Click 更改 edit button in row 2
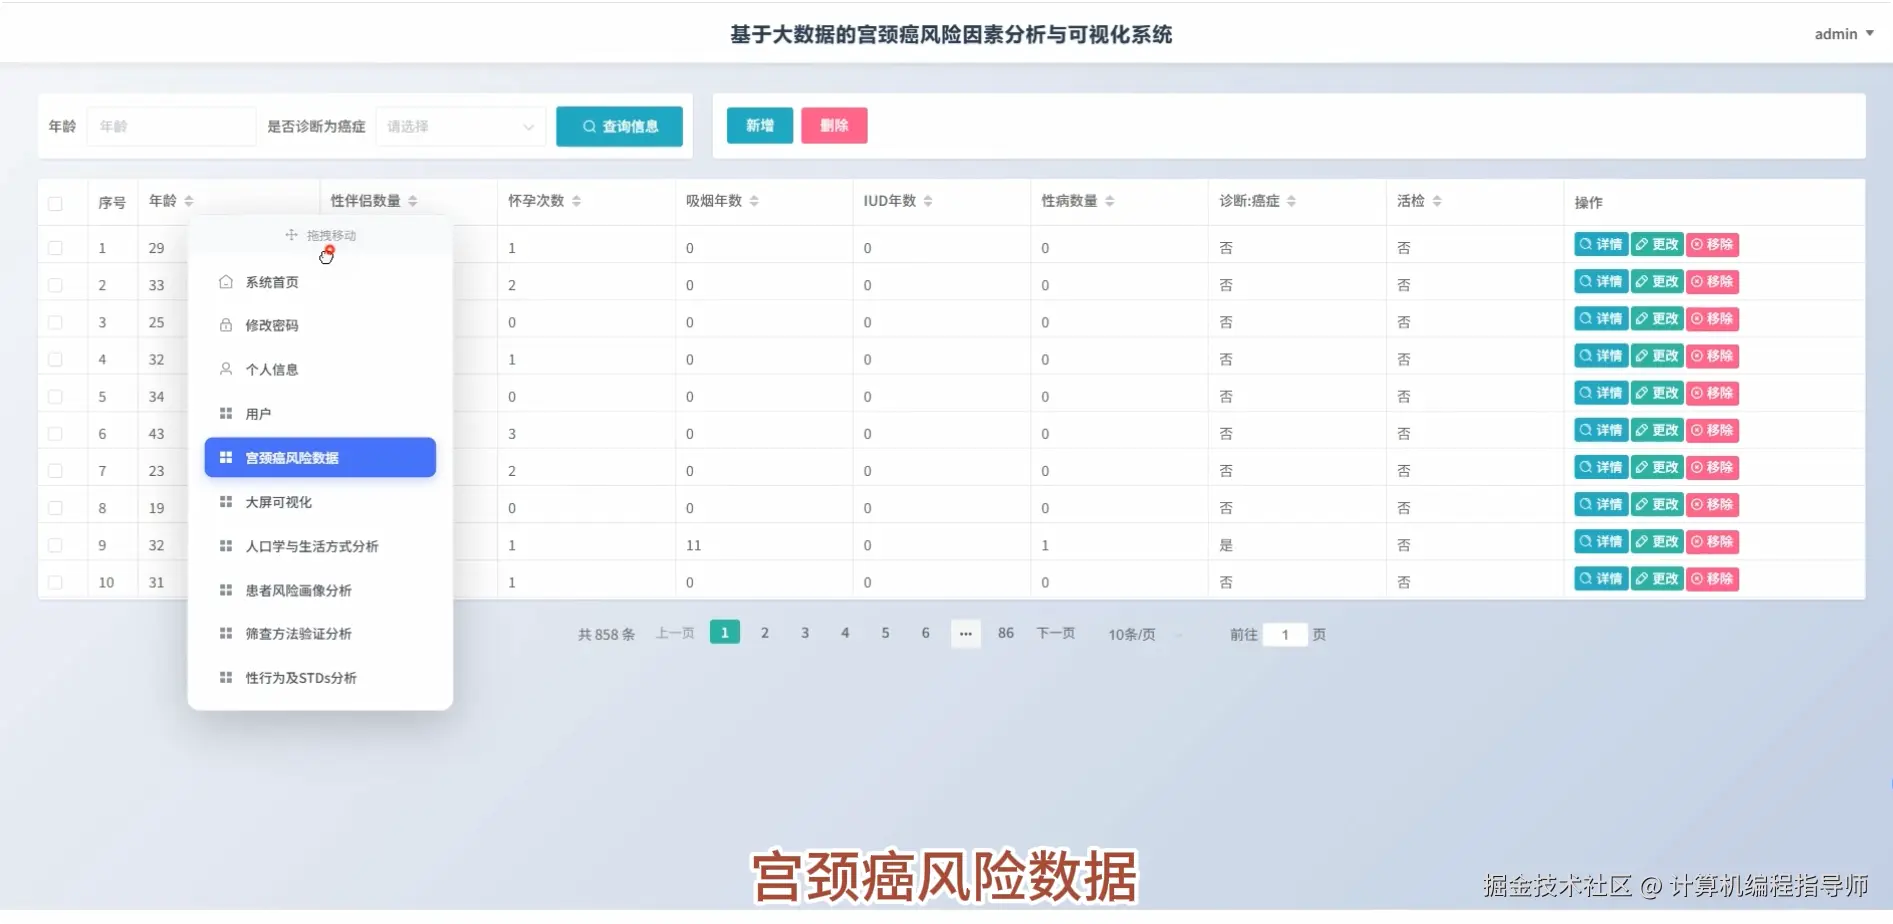The width and height of the screenshot is (1893, 924). click(1657, 282)
